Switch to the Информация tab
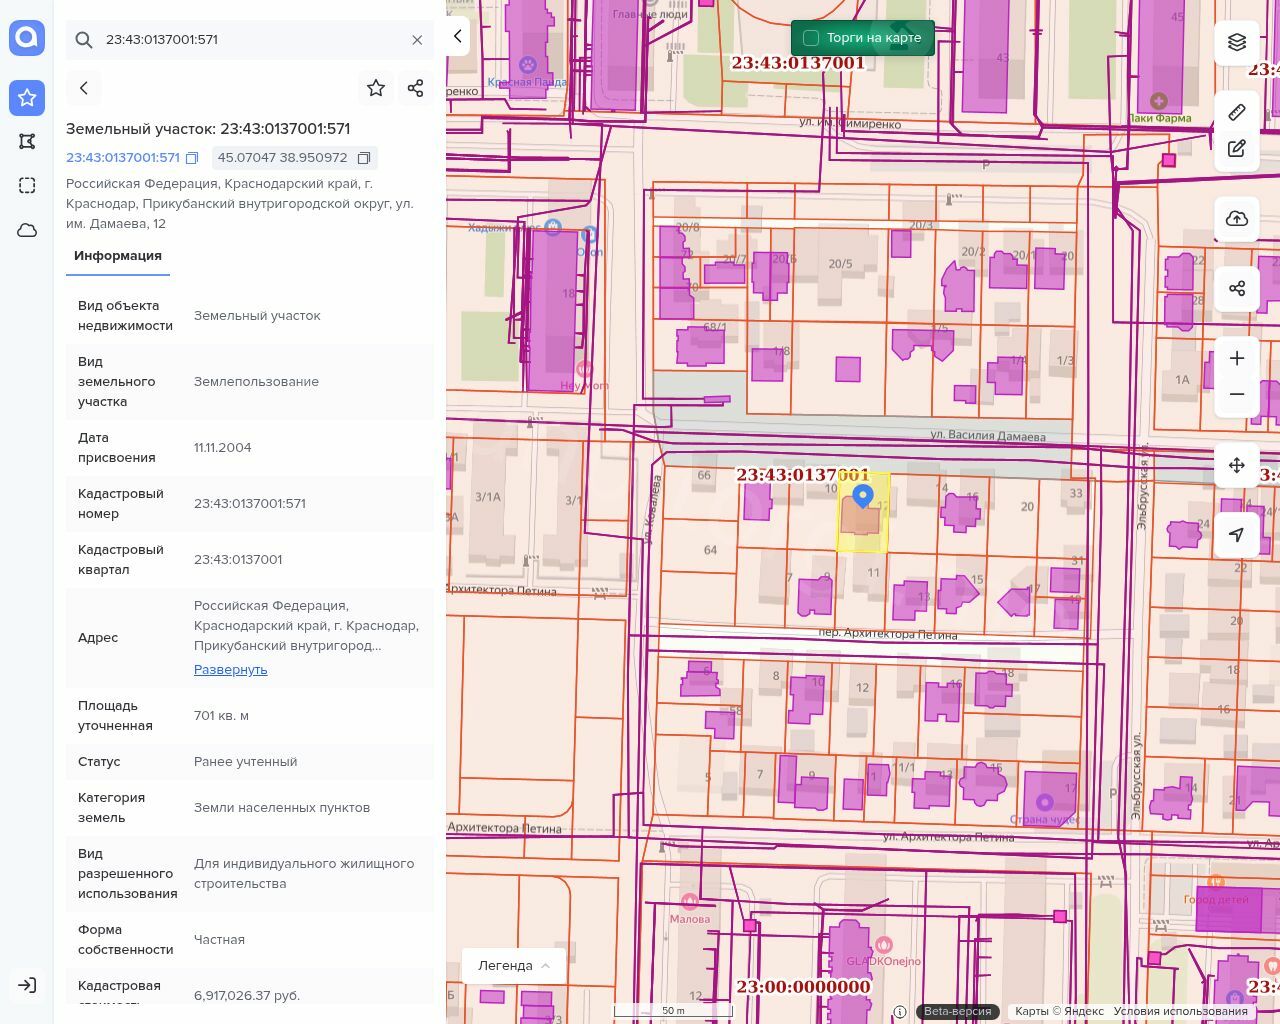 click(117, 256)
